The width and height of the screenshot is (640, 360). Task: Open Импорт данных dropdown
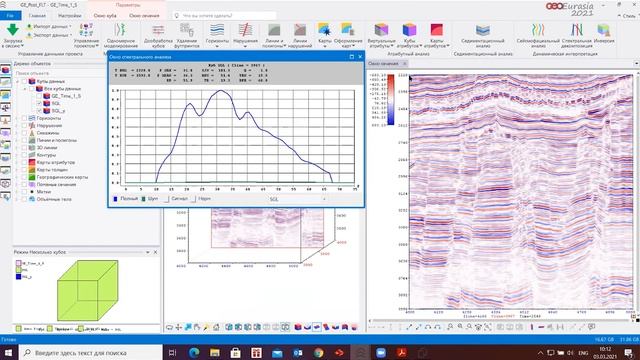(49, 26)
